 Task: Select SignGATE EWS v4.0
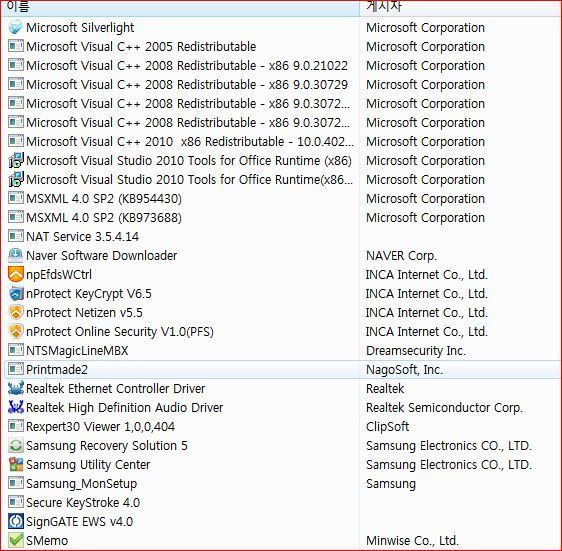tap(79, 522)
